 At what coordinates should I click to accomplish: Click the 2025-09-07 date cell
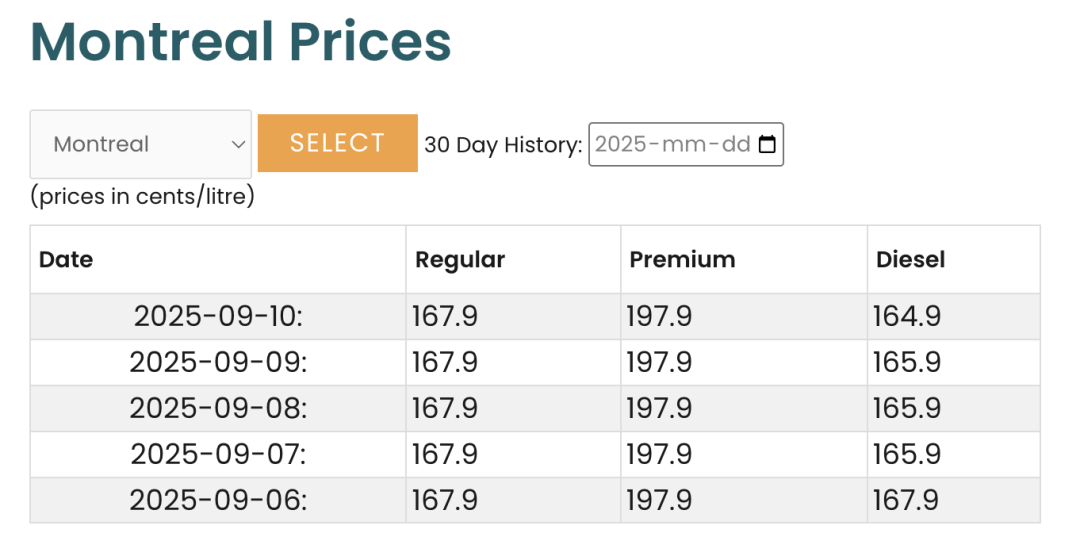pos(218,455)
